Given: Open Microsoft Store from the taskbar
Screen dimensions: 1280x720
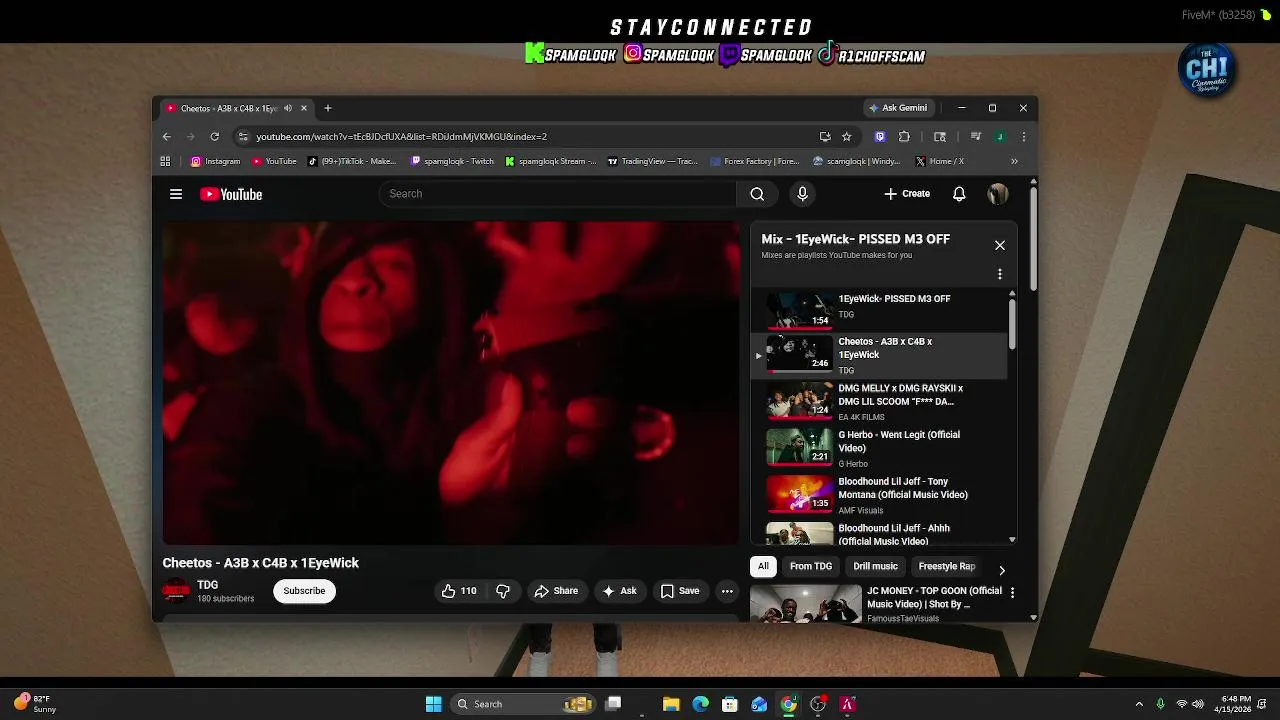Looking at the screenshot, I should tap(729, 704).
